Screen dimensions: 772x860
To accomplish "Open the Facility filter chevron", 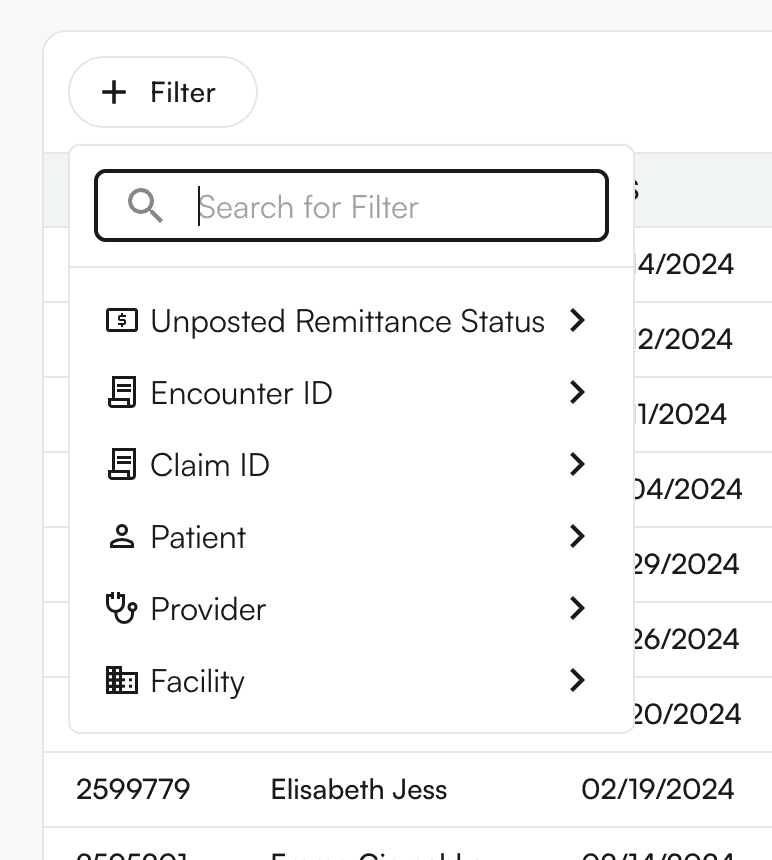I will (576, 681).
